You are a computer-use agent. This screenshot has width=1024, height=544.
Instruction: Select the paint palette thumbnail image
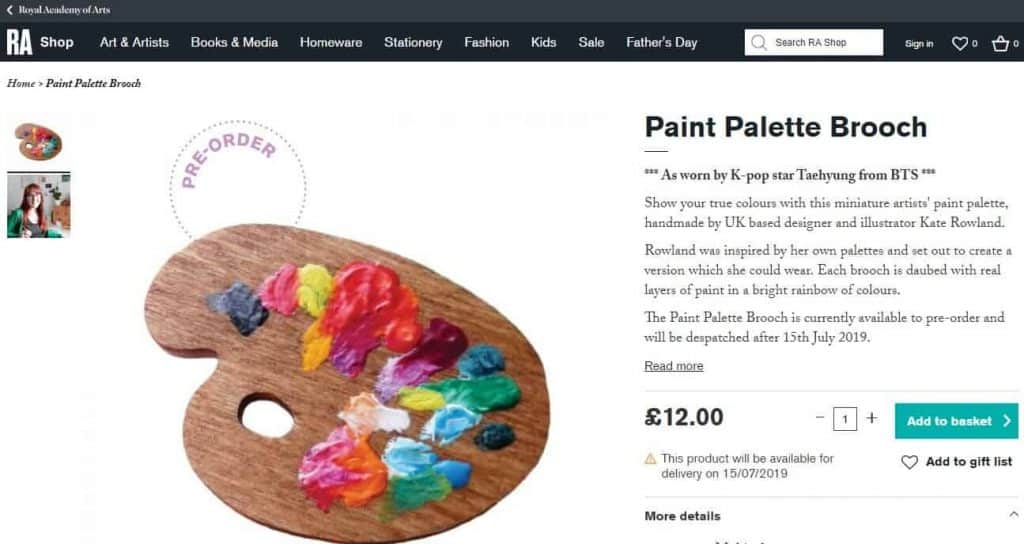(x=39, y=141)
